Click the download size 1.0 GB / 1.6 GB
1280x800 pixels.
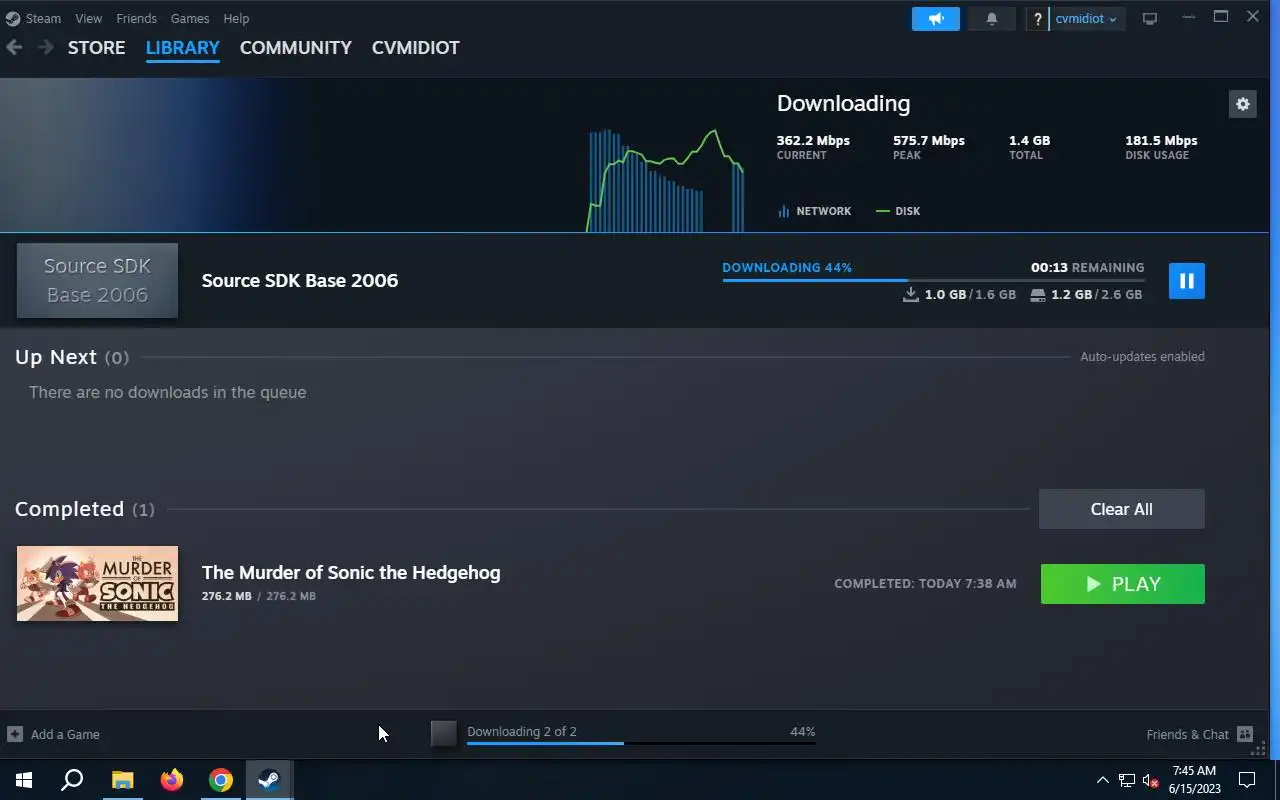959,295
